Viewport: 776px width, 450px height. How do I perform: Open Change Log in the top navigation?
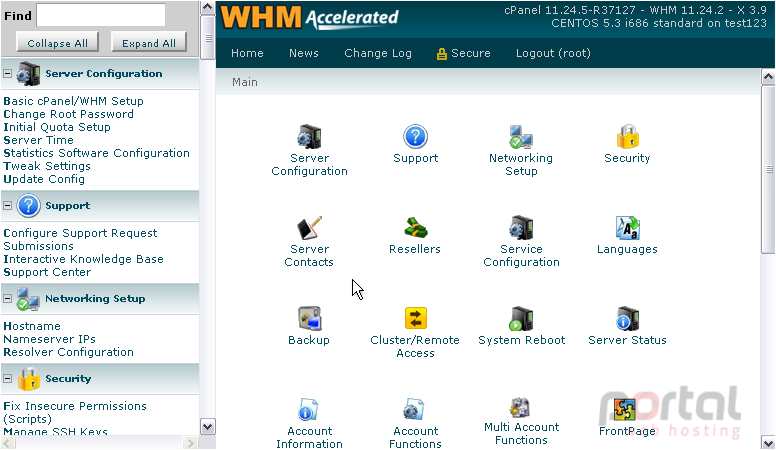(378, 53)
